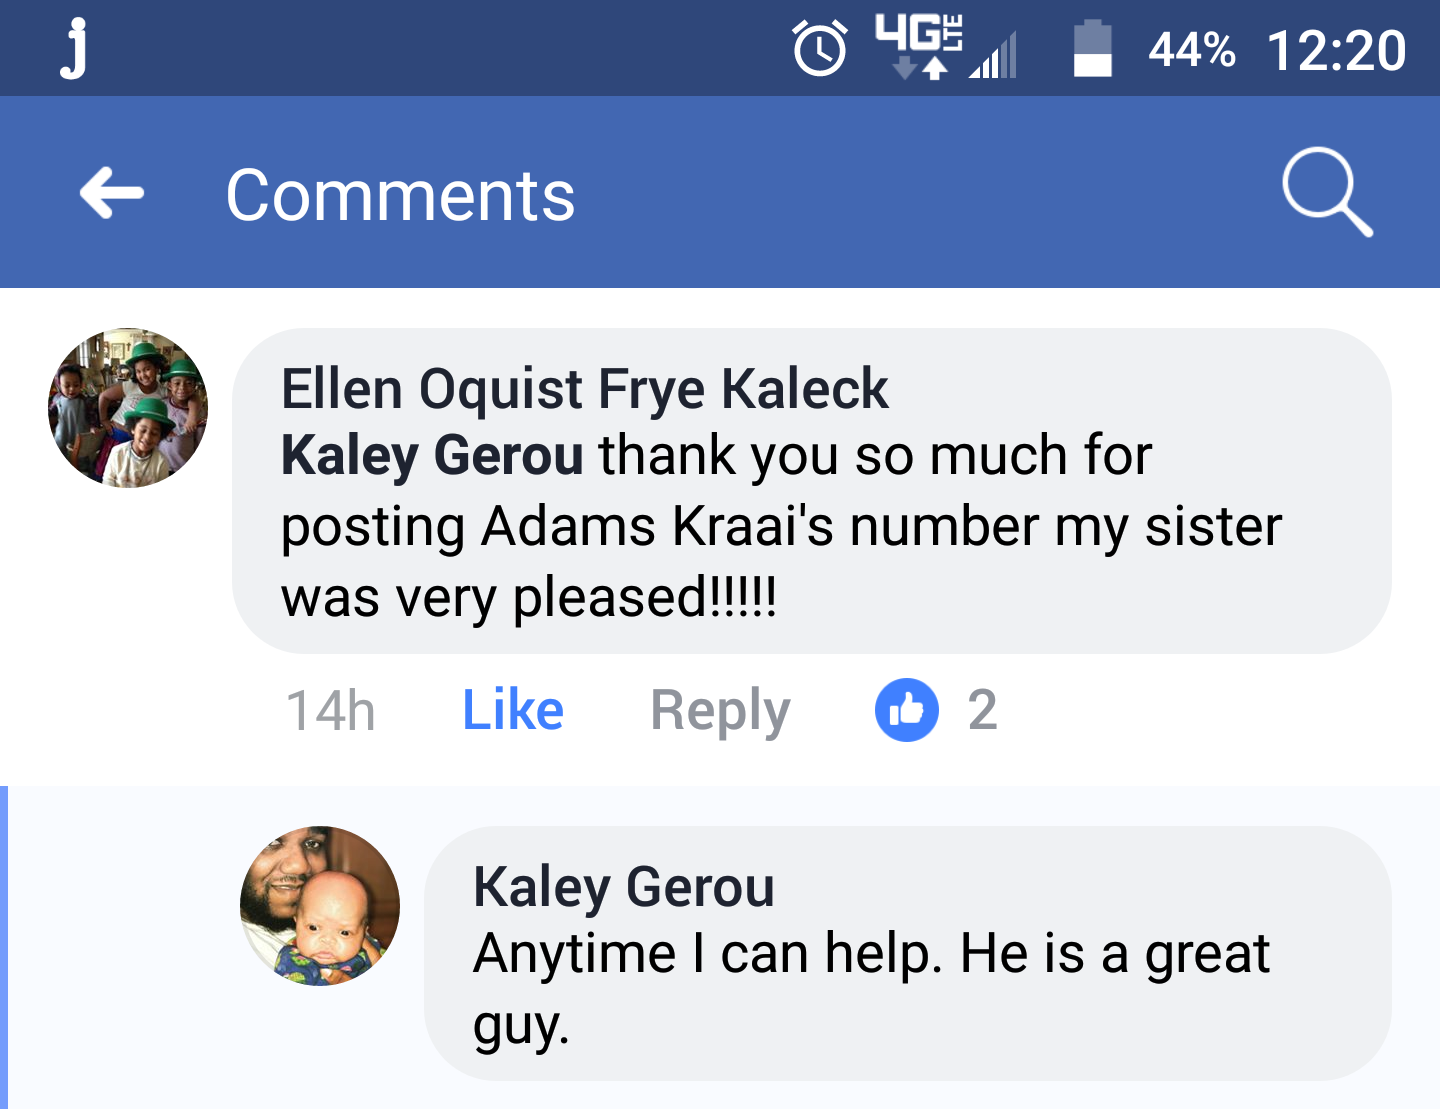Tap the 14h comment timestamp

330,710
